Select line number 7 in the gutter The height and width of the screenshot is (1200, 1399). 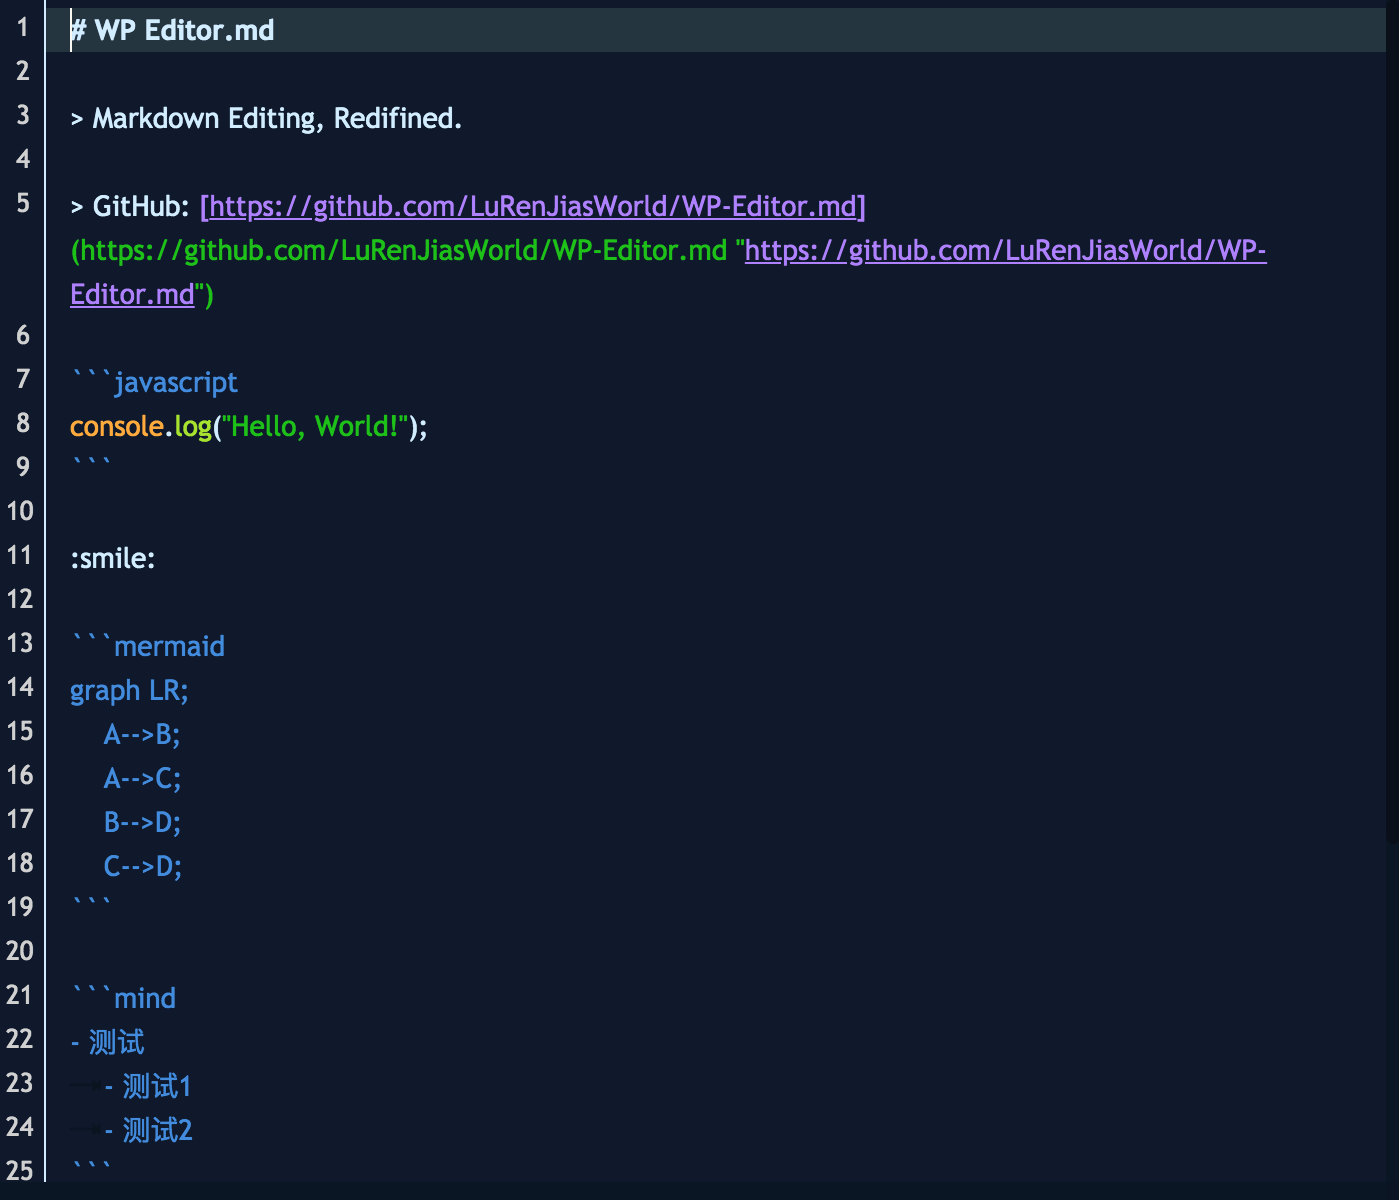(23, 379)
